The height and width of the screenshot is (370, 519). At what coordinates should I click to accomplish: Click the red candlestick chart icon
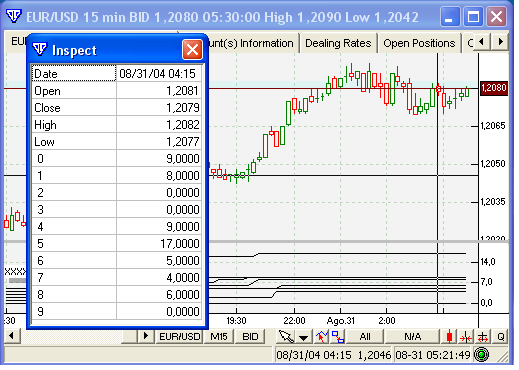tap(449, 337)
